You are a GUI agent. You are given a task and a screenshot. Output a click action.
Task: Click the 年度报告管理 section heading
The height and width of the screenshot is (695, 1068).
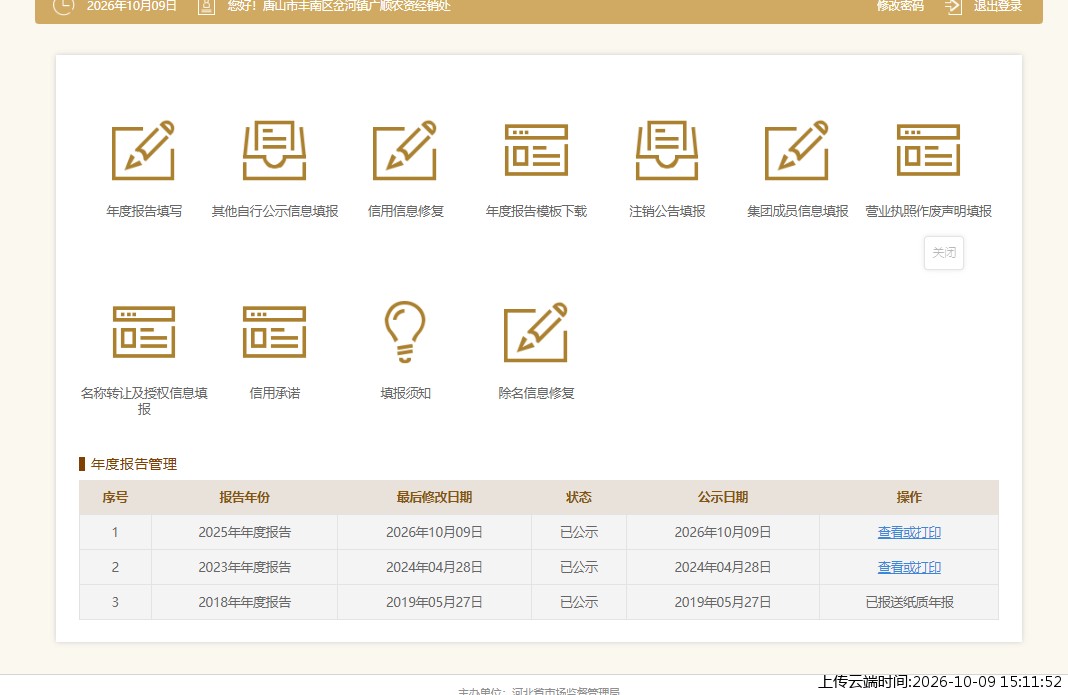(134, 464)
